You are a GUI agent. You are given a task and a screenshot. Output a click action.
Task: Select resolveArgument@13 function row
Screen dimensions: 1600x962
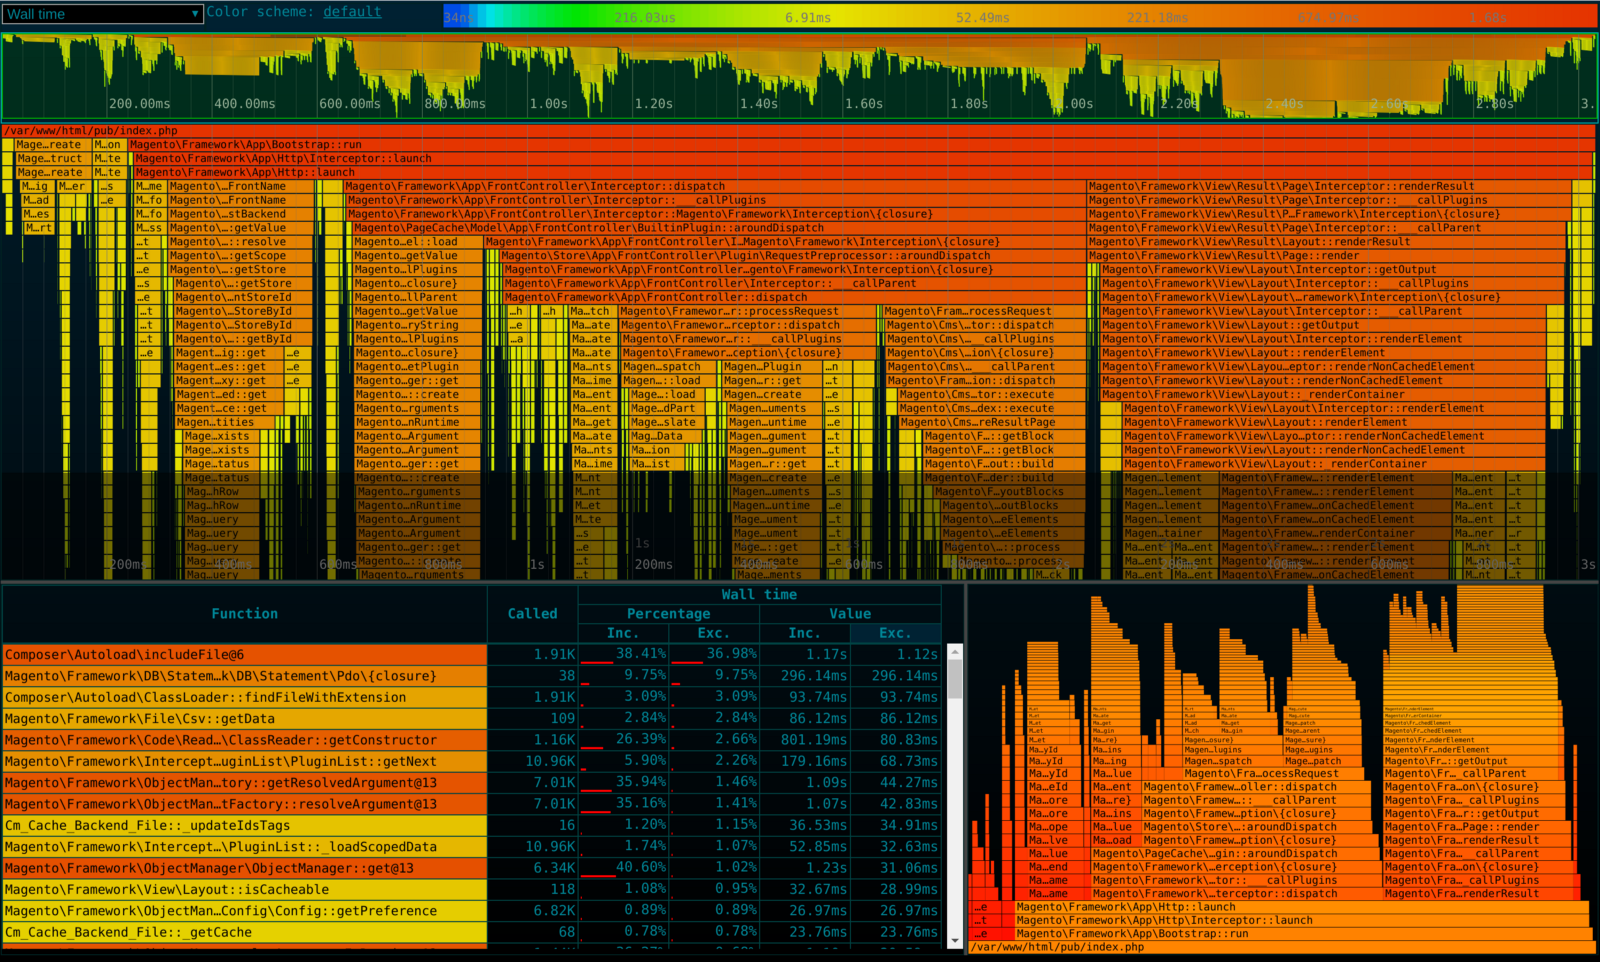pyautogui.click(x=245, y=804)
